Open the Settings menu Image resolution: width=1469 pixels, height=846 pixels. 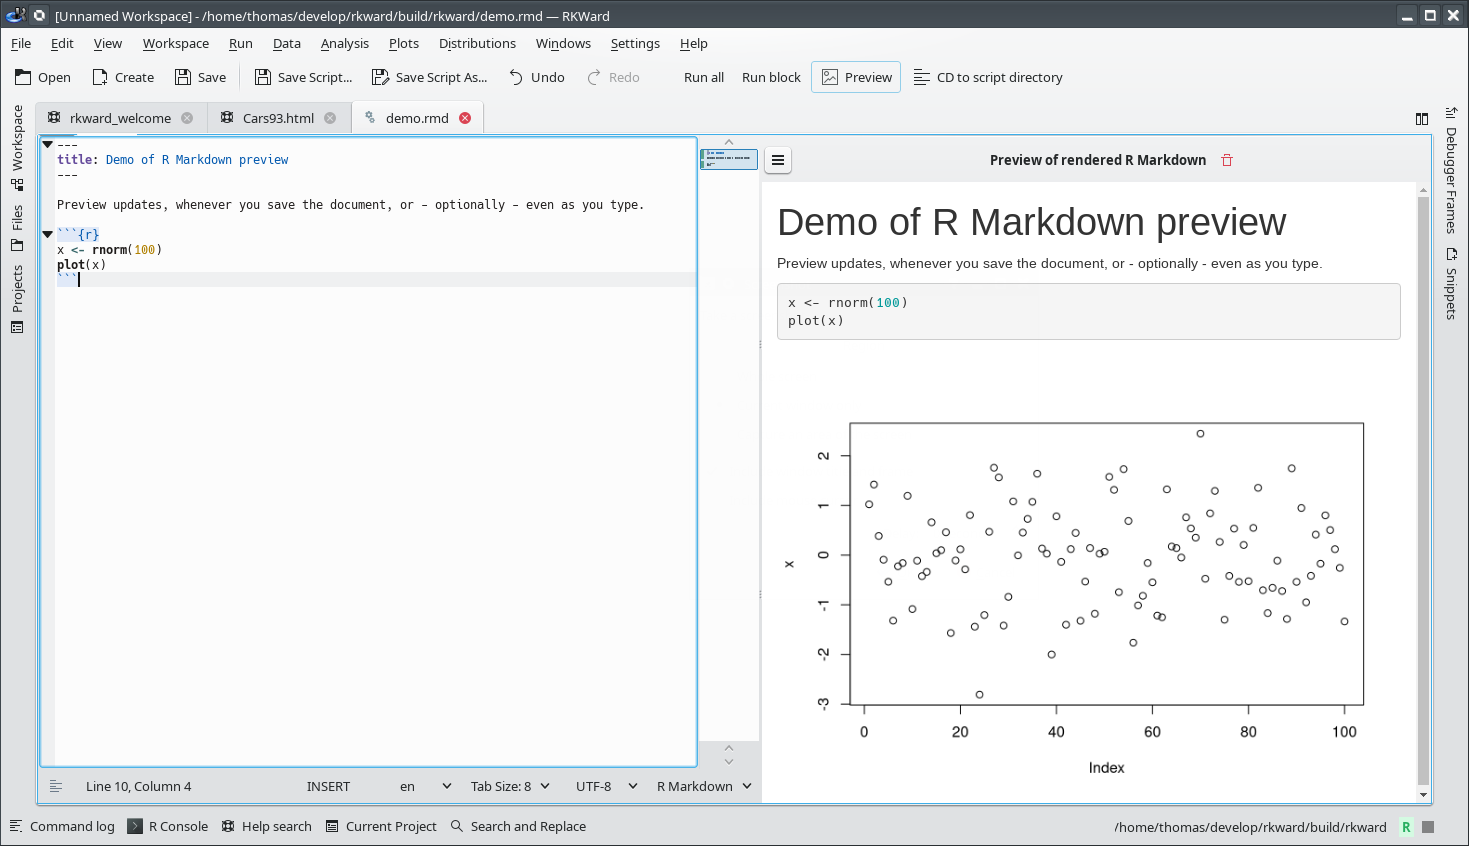[x=635, y=43]
